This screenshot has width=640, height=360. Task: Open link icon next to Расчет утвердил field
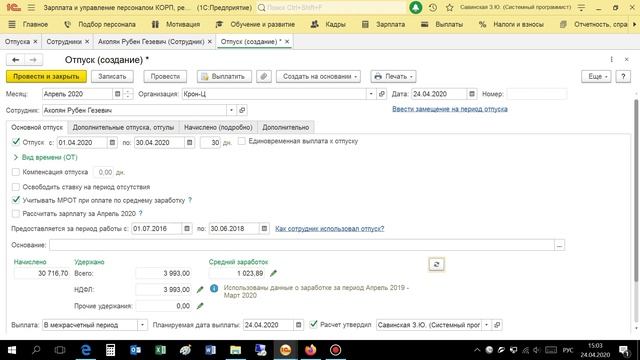click(x=497, y=325)
